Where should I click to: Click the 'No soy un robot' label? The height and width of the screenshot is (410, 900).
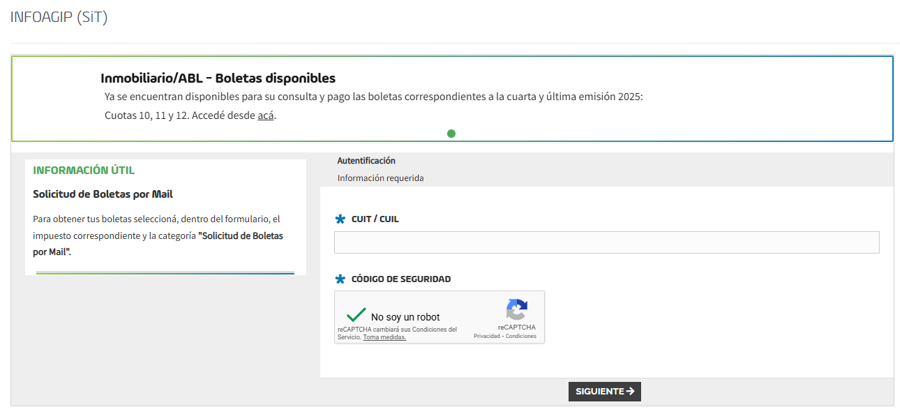tap(405, 317)
